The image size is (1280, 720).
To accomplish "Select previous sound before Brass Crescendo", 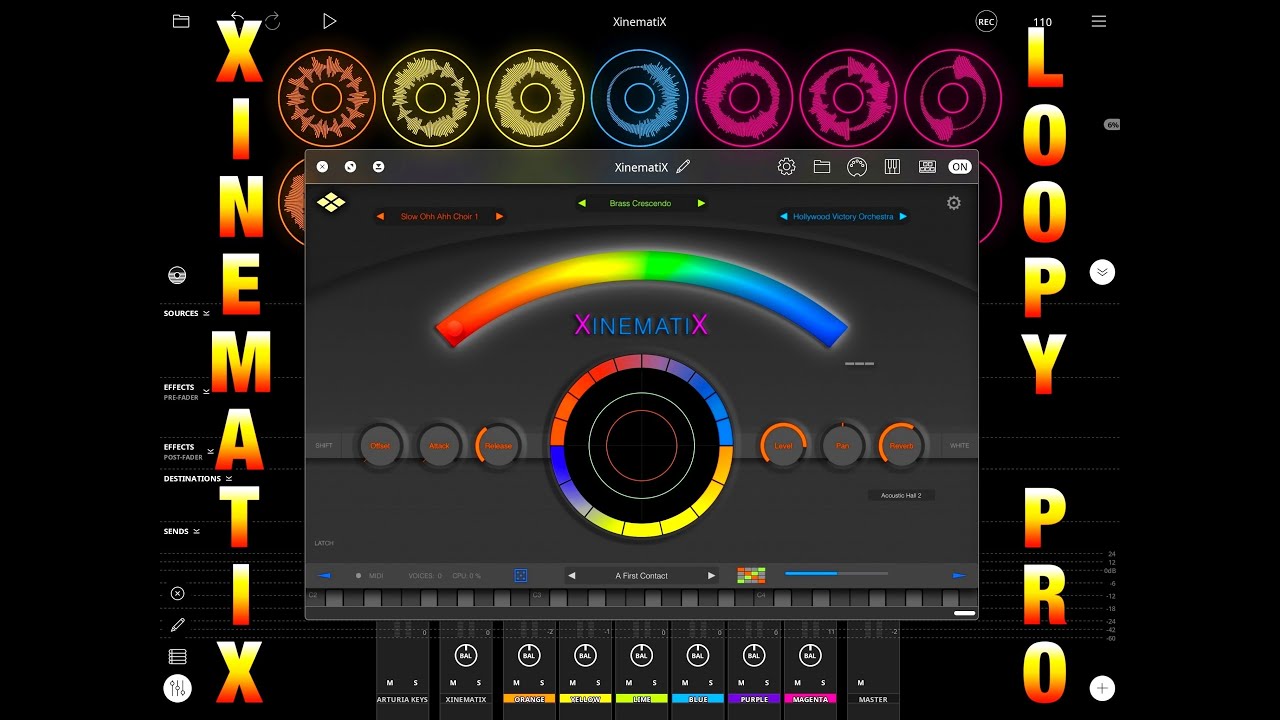I will point(581,203).
